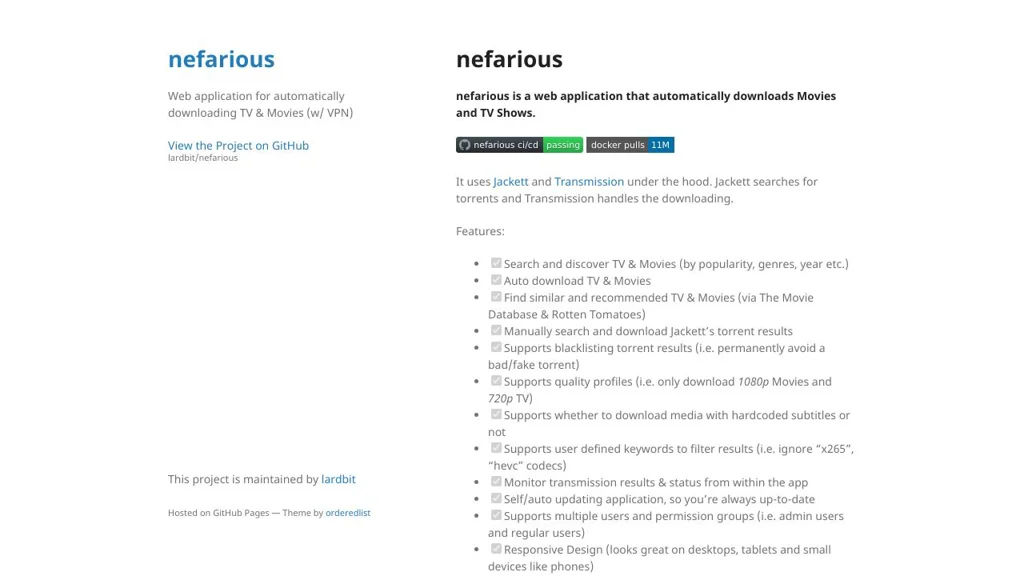
Task: Toggle the Manually search Jackett's results checkbox
Action: tap(496, 330)
